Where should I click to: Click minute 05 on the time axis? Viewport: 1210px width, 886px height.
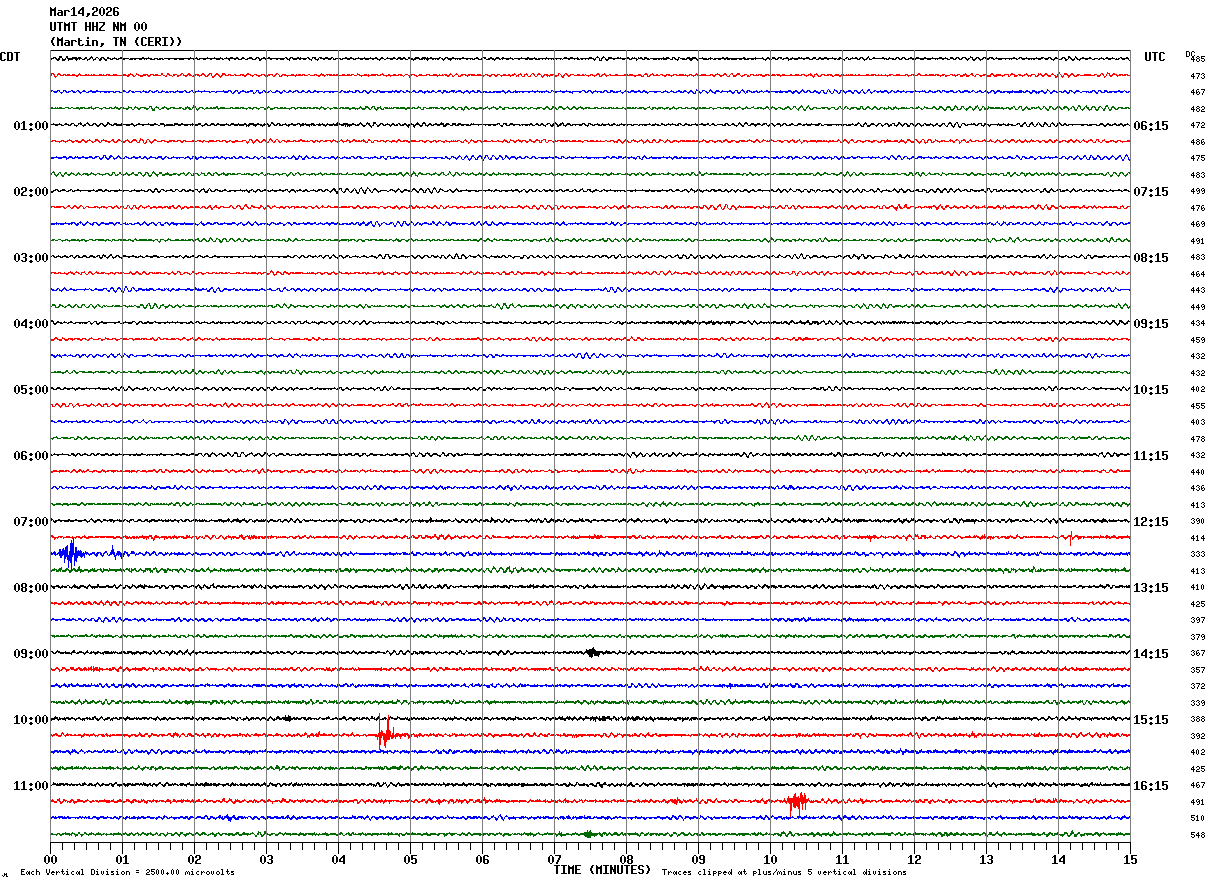pyautogui.click(x=410, y=859)
